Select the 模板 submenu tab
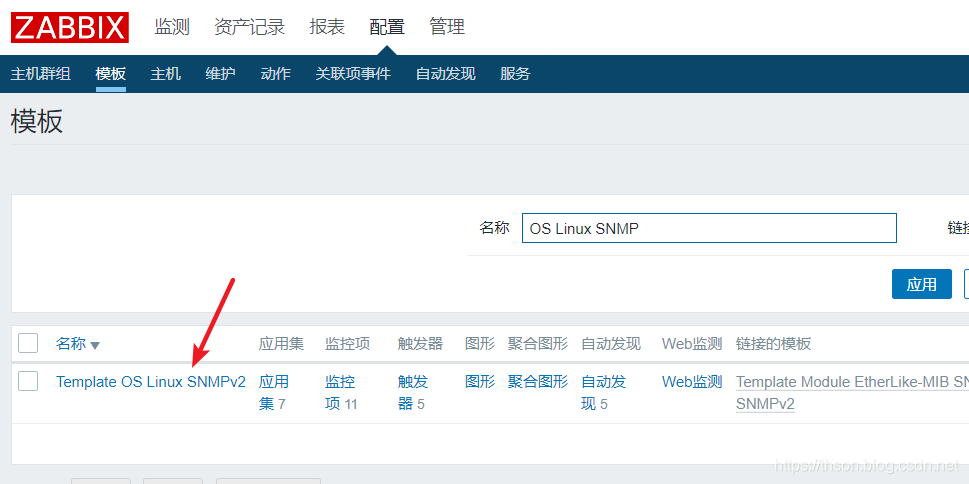 click(111, 74)
